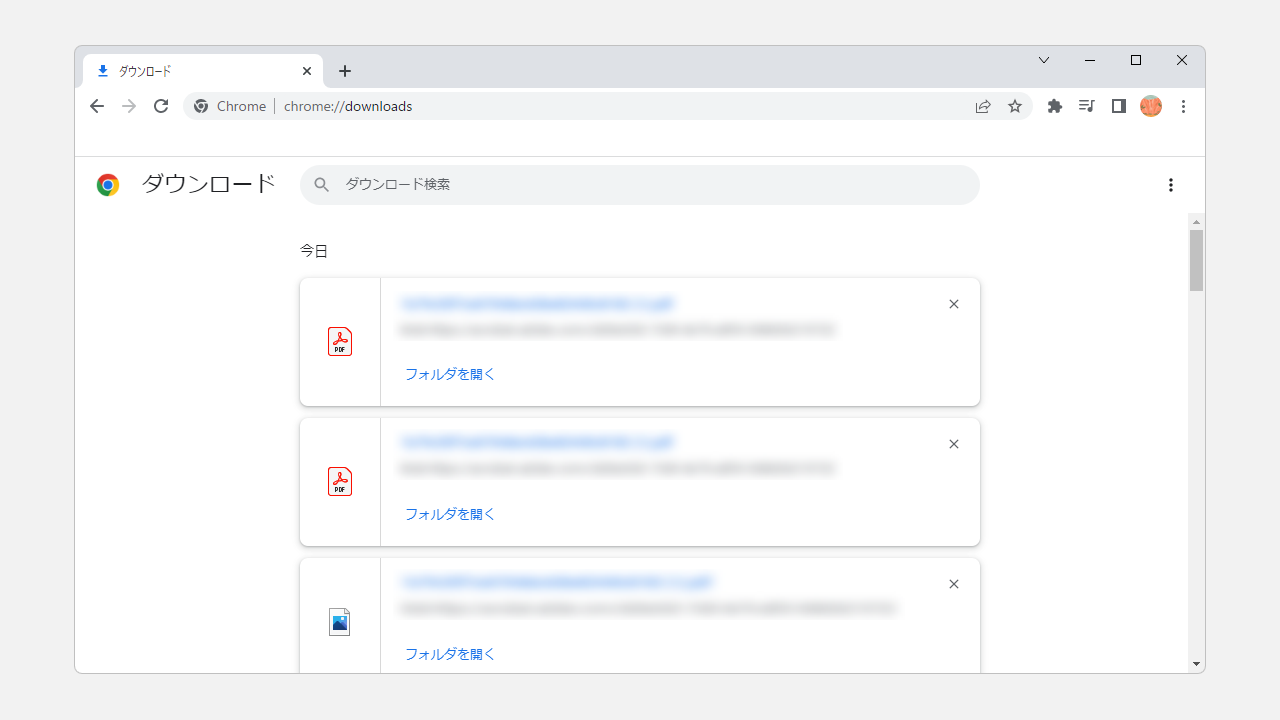Click the 今日 date heading
Viewport: 1280px width, 720px height.
[314, 251]
